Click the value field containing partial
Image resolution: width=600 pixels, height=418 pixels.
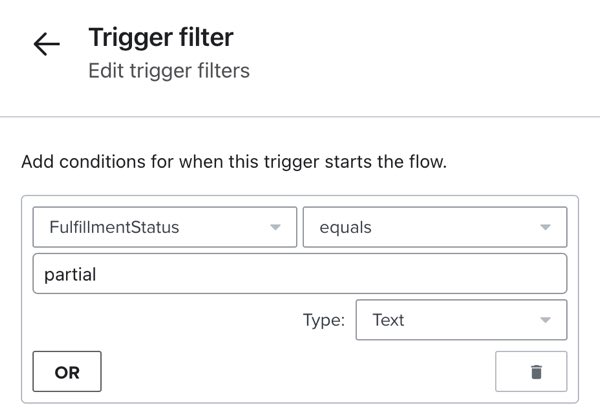coord(300,273)
